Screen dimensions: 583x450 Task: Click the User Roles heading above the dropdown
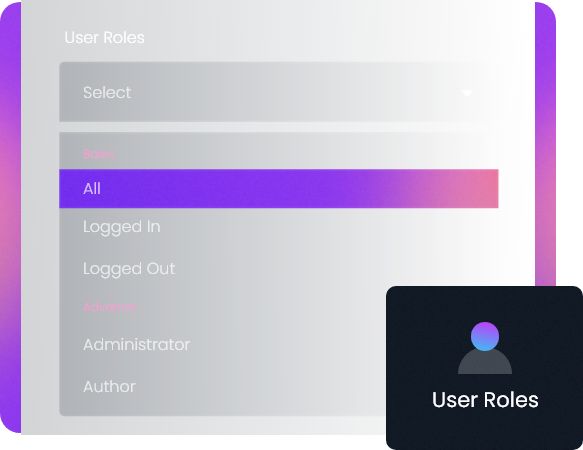[104, 38]
